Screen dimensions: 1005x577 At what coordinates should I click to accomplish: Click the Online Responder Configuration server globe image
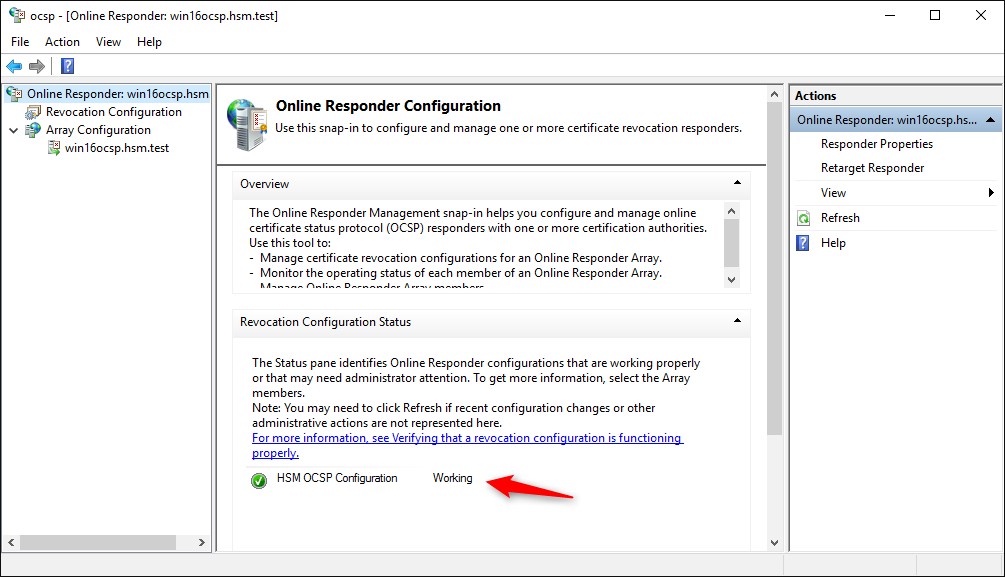(x=247, y=124)
